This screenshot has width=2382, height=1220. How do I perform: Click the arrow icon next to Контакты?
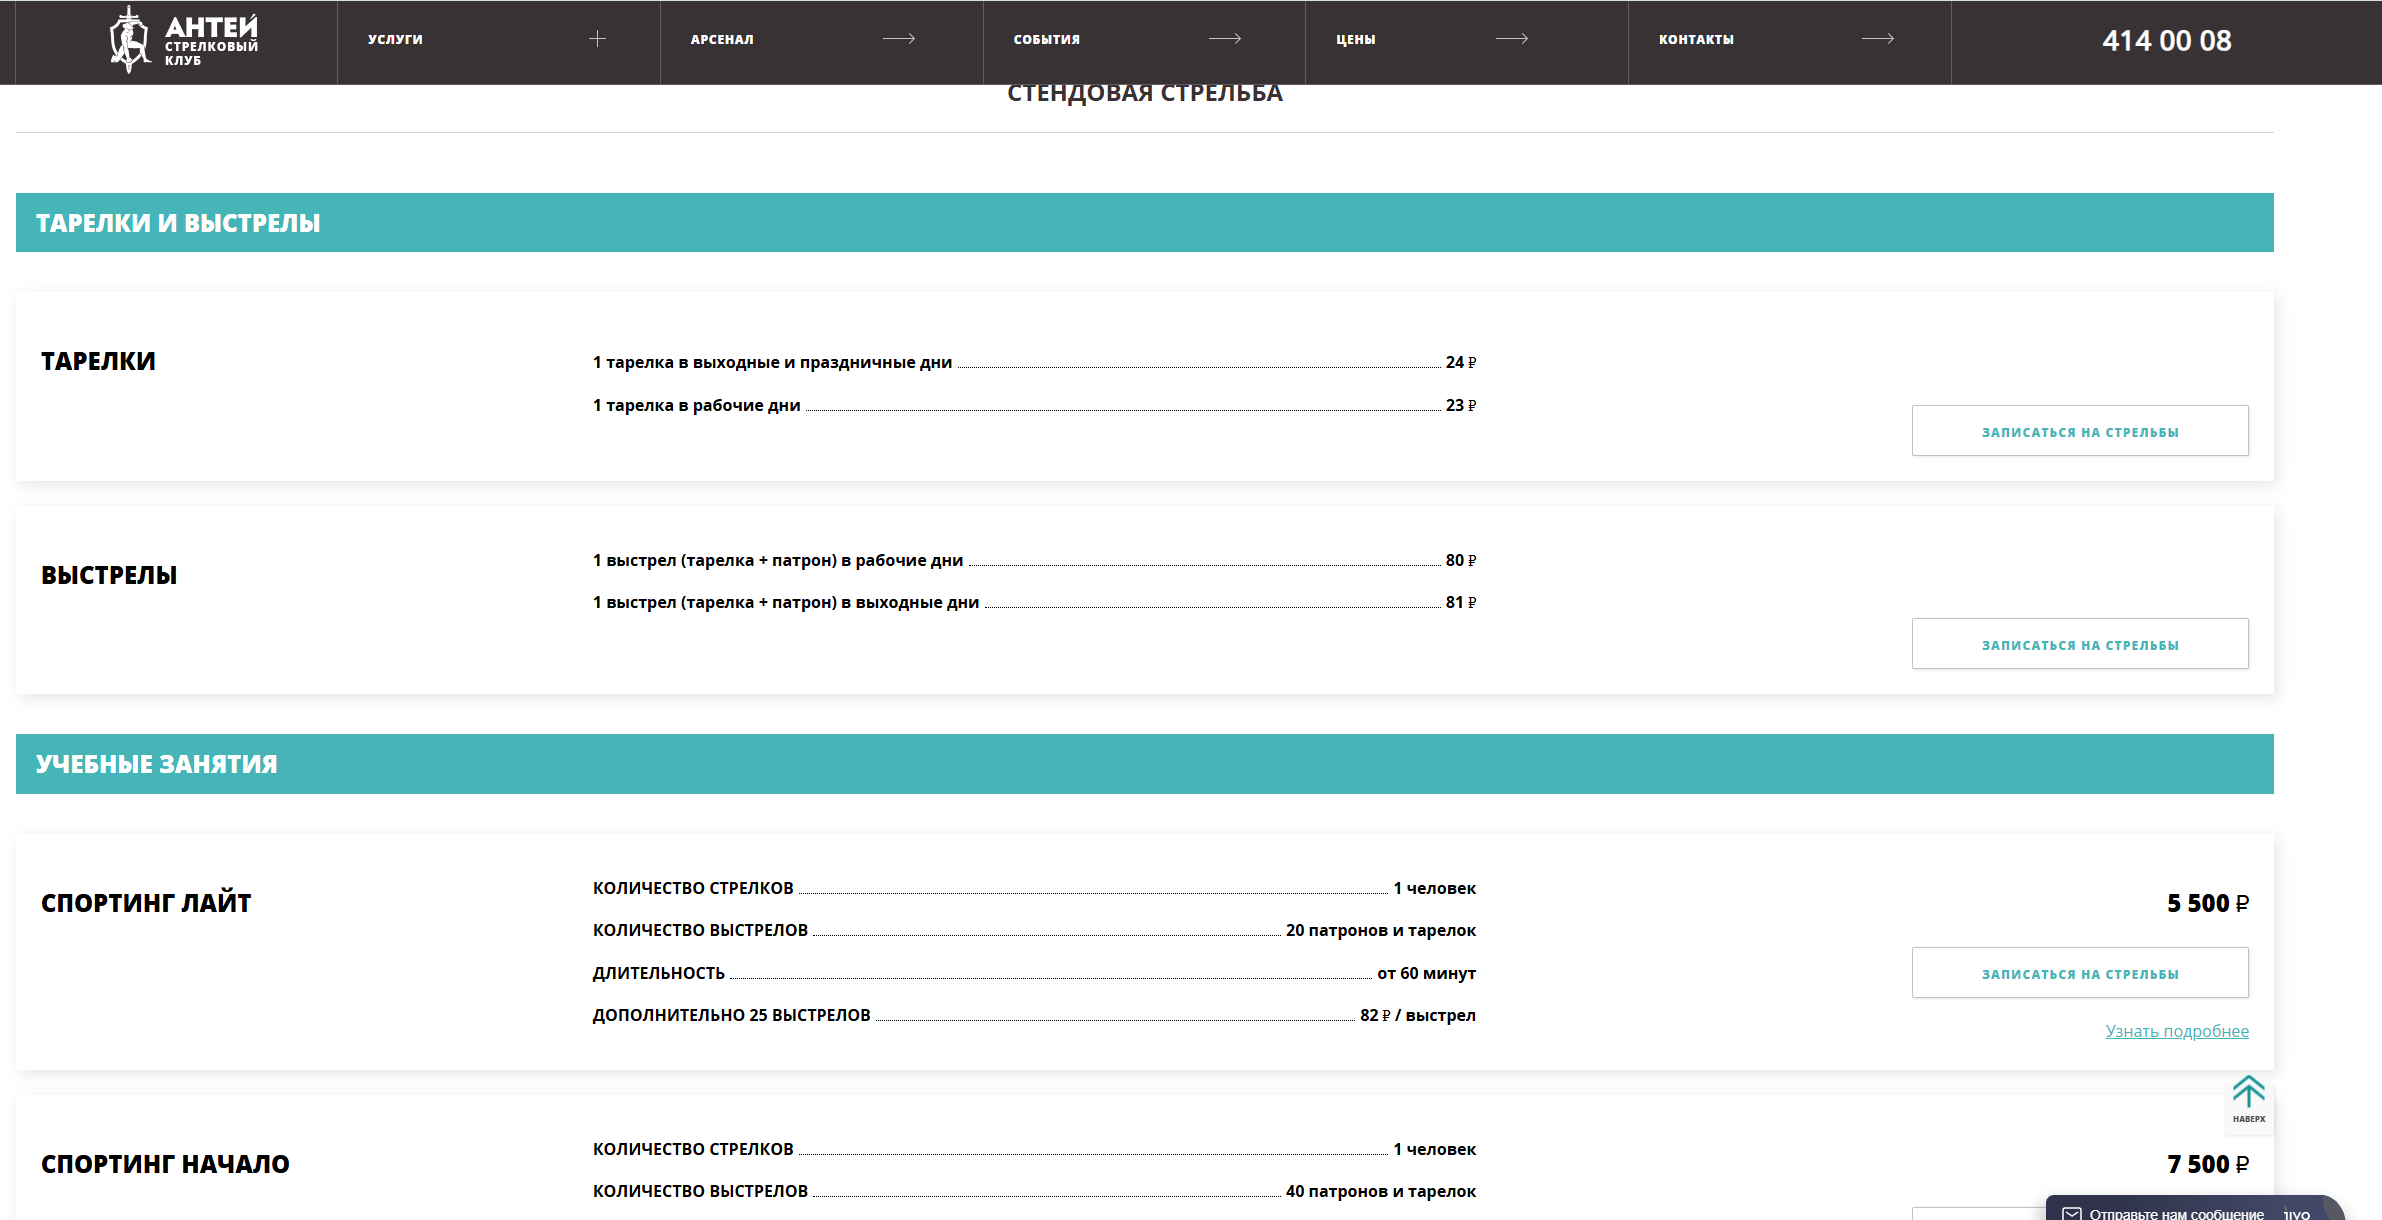(1877, 39)
